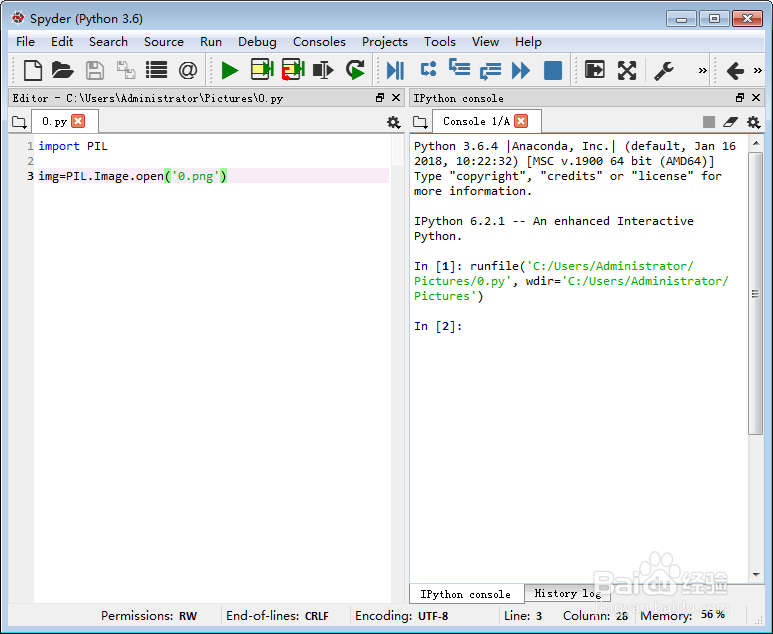Step into function debug icon

click(x=459, y=68)
